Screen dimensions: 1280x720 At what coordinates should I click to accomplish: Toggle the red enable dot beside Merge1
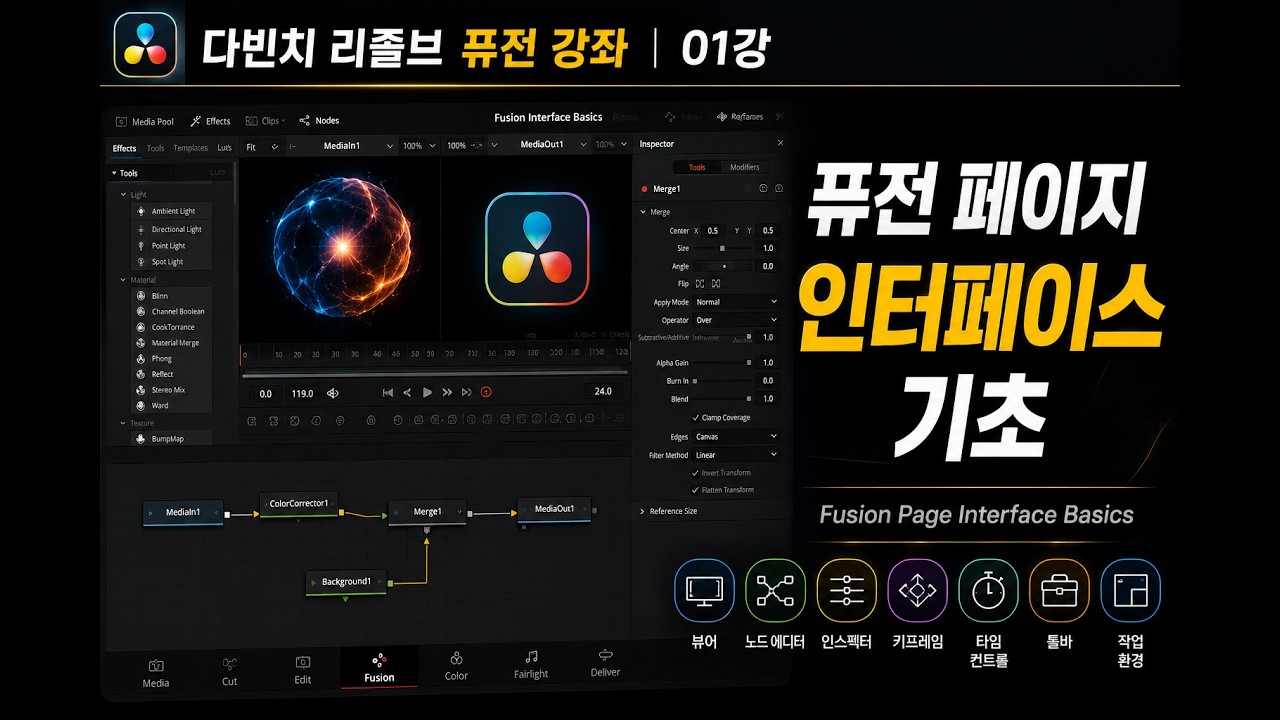[x=645, y=188]
